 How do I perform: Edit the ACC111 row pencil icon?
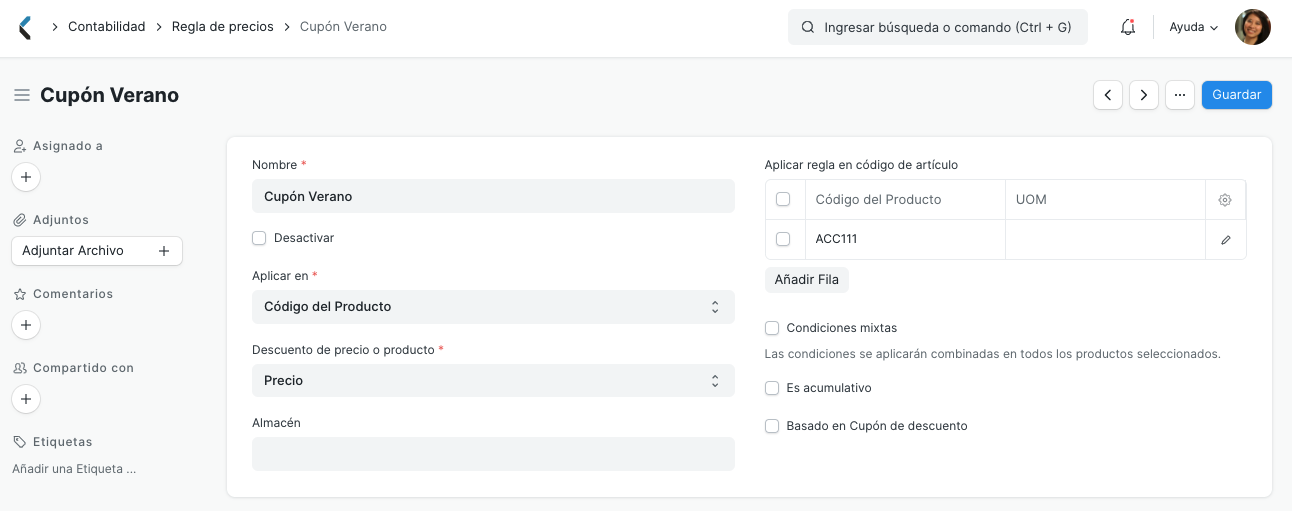[1226, 240]
